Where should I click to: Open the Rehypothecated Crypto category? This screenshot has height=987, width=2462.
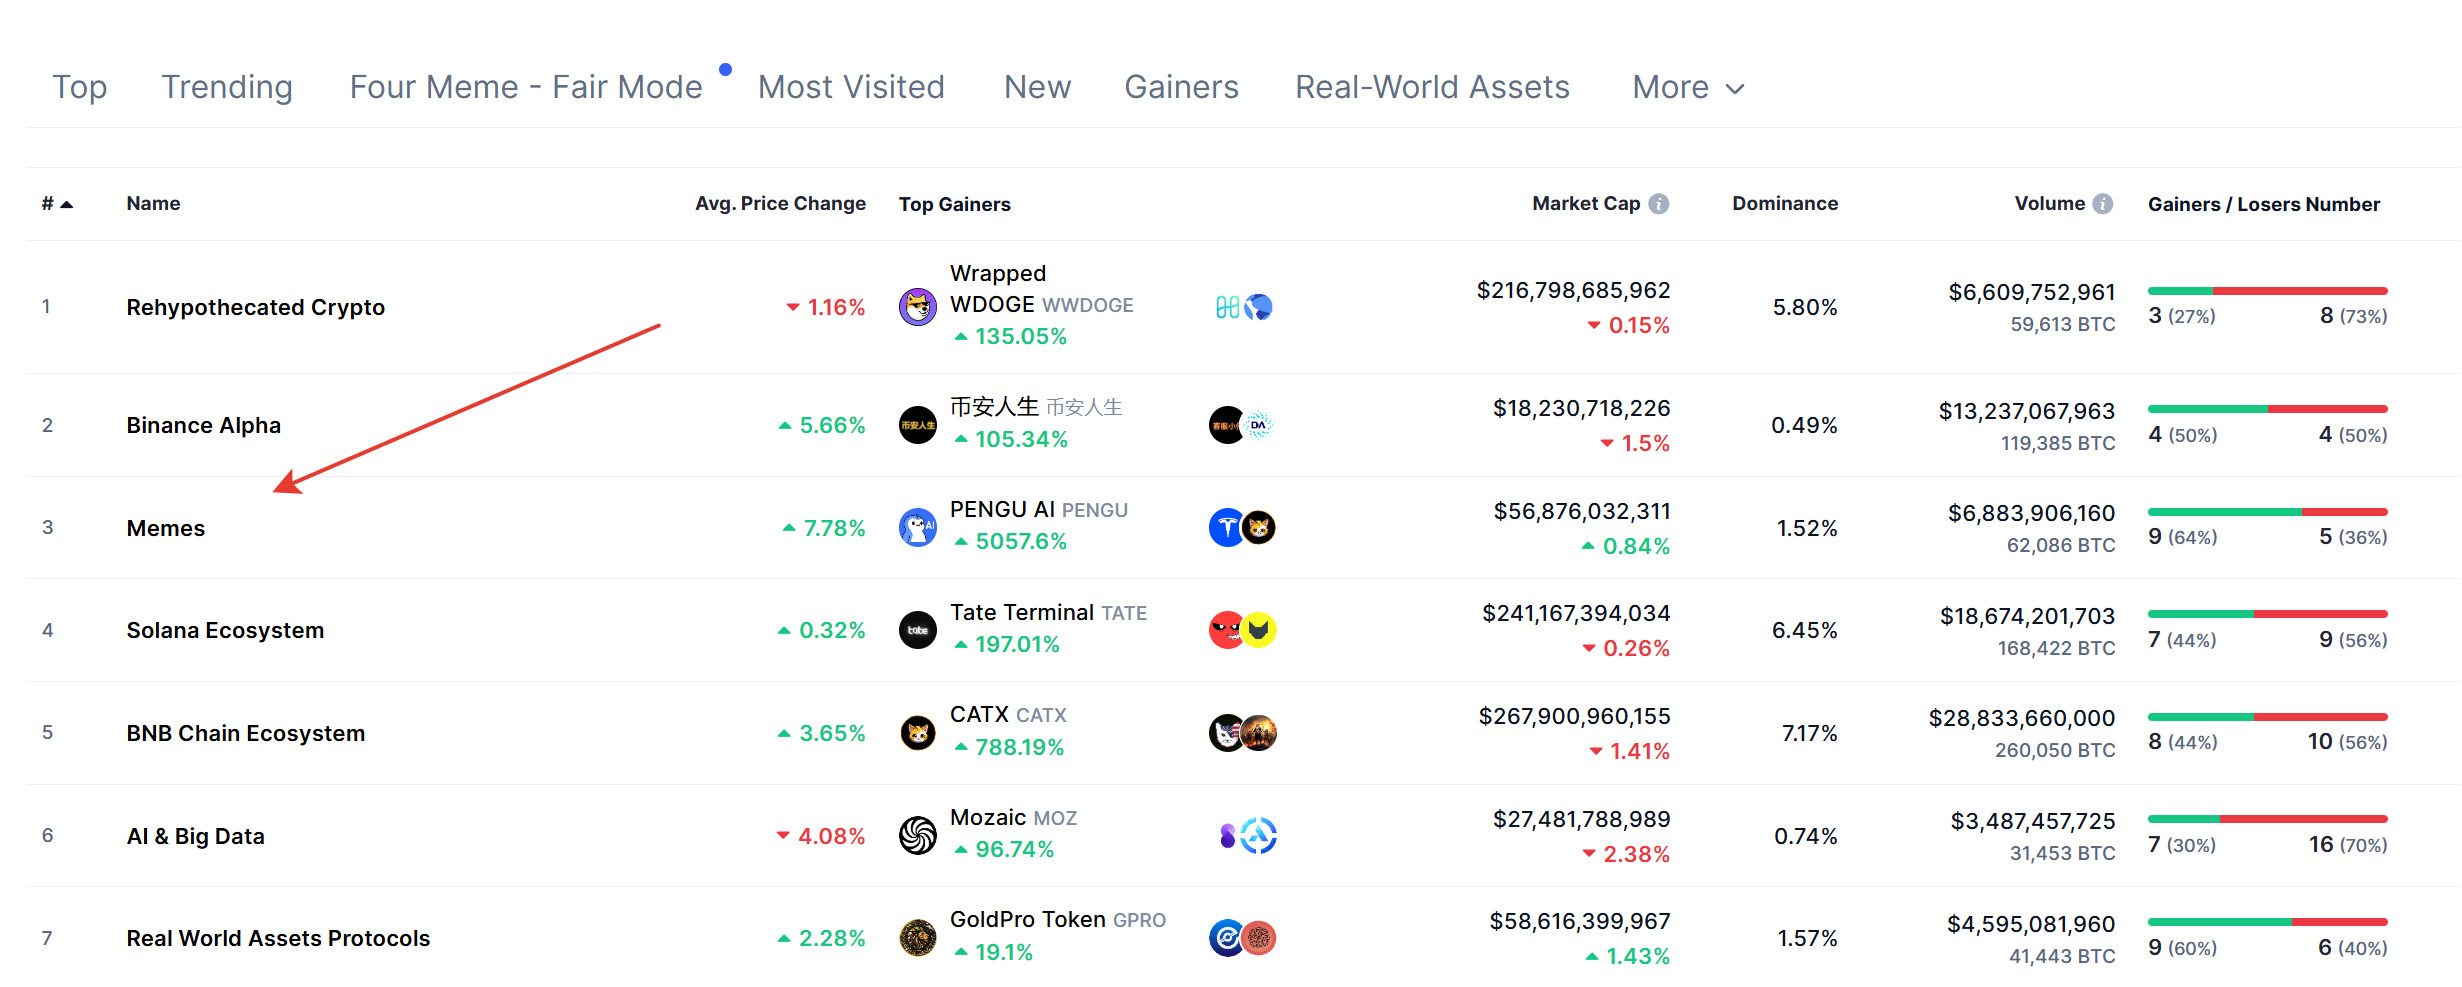click(x=255, y=308)
